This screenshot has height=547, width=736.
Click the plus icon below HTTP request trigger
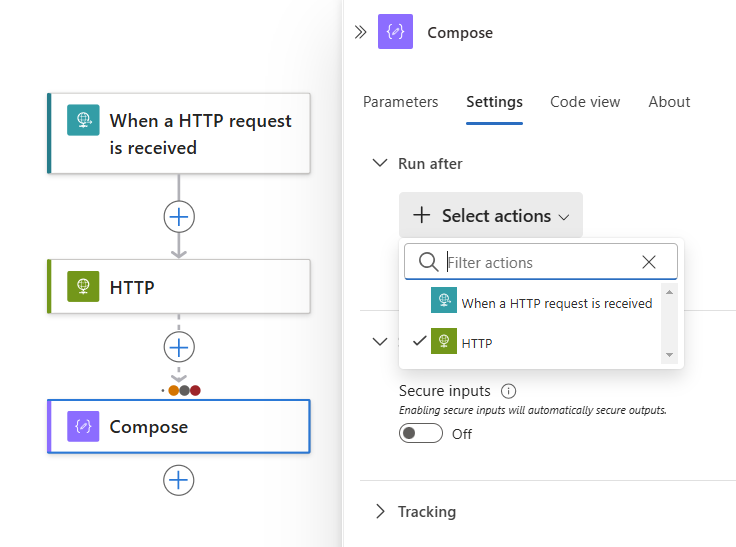point(179,216)
